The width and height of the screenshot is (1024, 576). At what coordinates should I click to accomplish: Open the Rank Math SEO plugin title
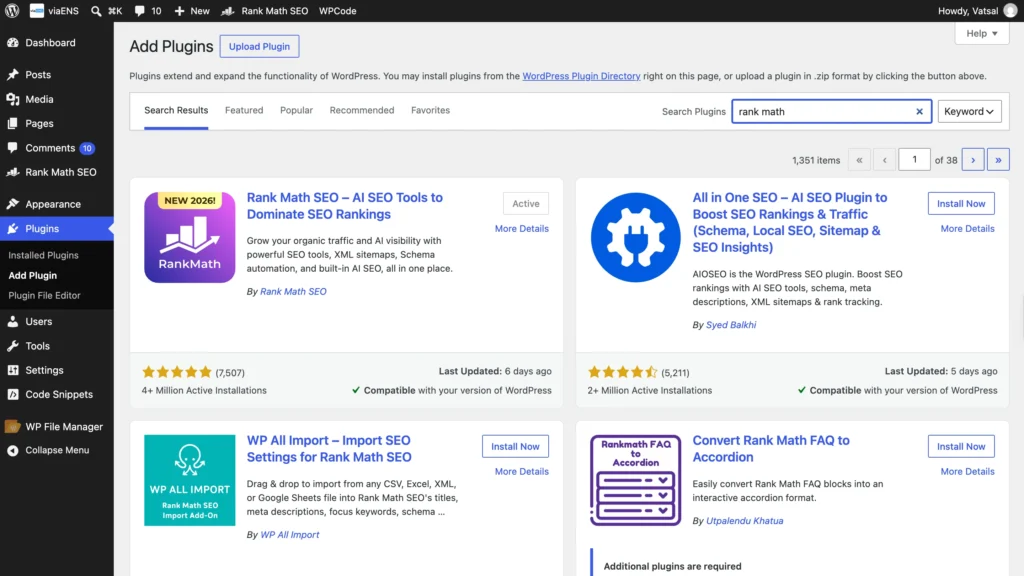pos(345,206)
